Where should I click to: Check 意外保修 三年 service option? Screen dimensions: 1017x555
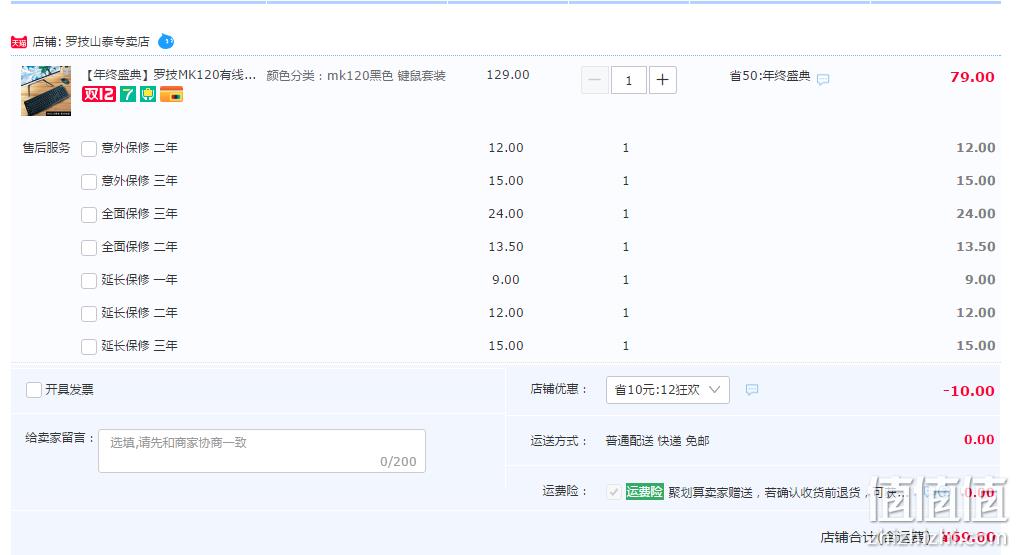(89, 182)
